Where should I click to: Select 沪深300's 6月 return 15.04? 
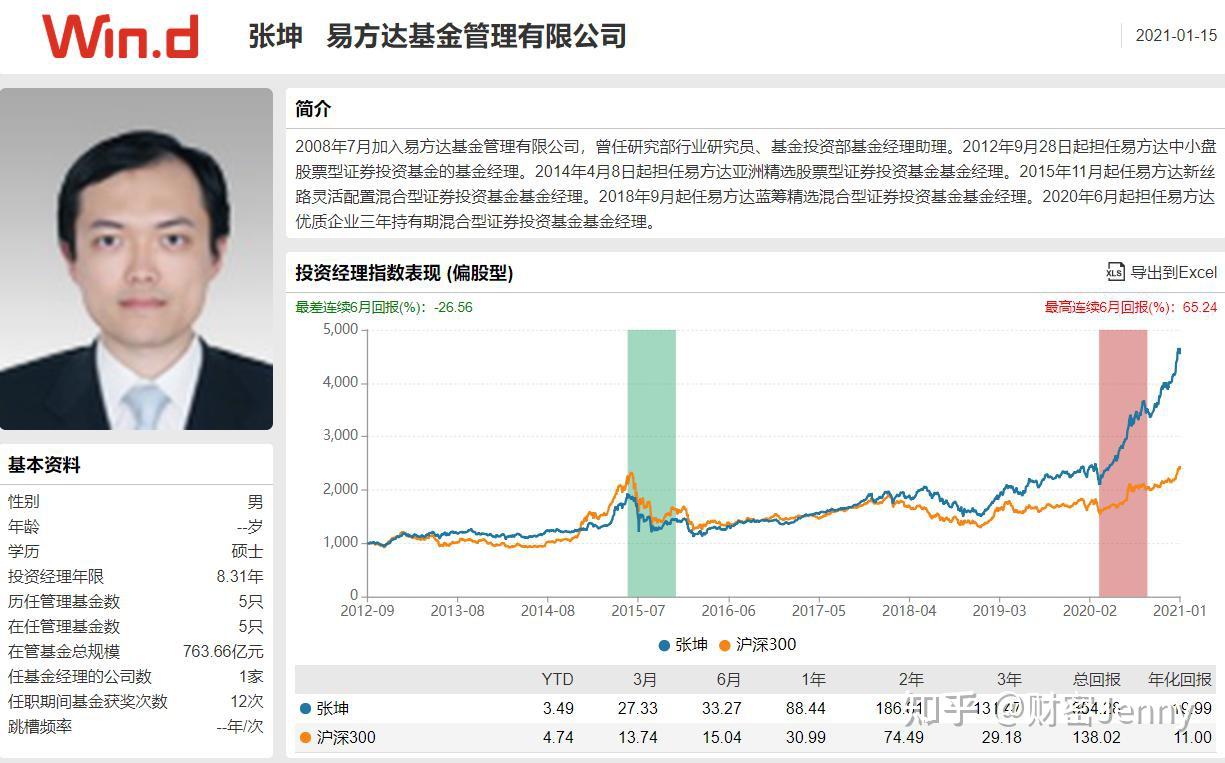(722, 738)
